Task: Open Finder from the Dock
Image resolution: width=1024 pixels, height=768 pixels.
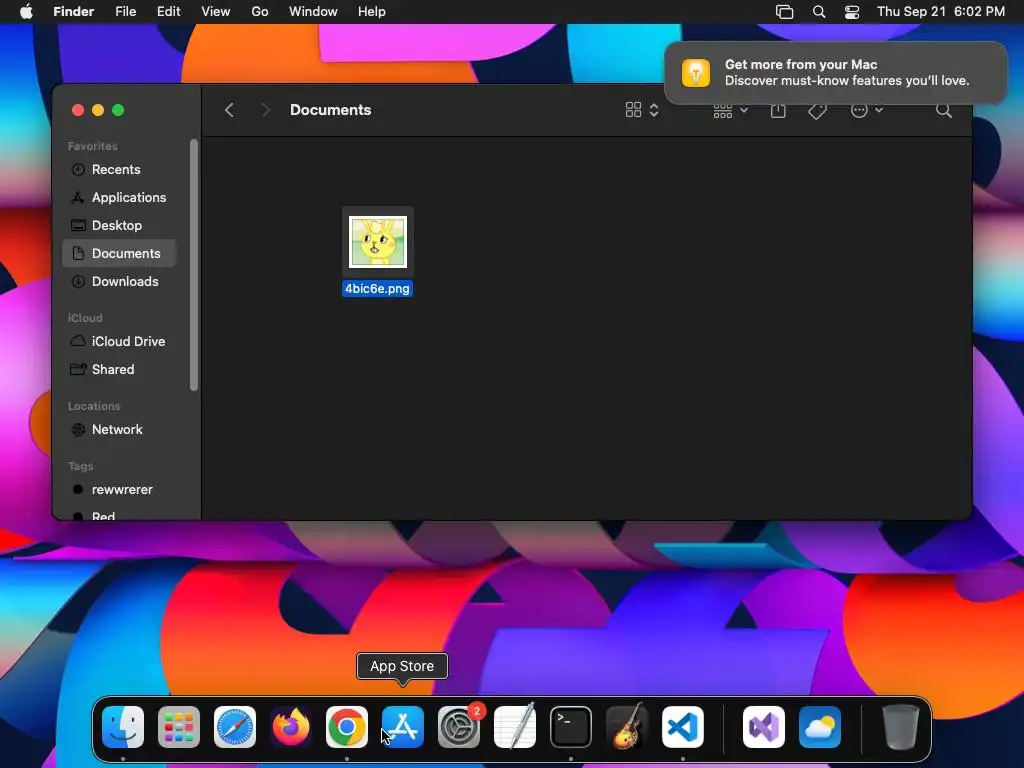Action: click(123, 727)
